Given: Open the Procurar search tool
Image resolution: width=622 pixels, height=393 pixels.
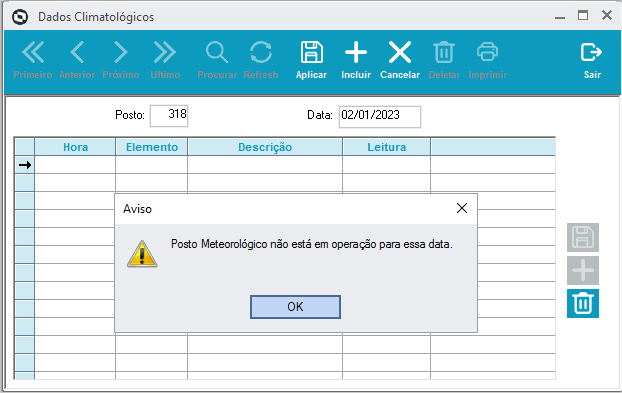Looking at the screenshot, I should tap(217, 60).
